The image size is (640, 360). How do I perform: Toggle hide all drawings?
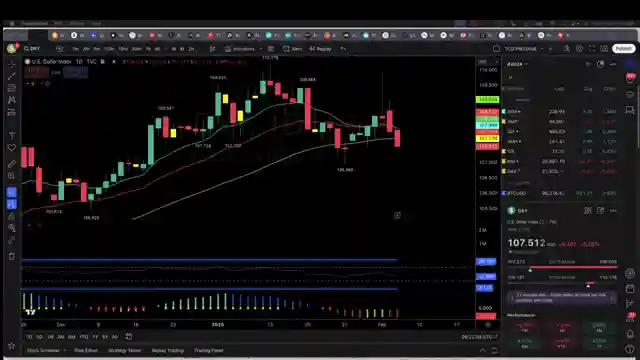(x=11, y=228)
